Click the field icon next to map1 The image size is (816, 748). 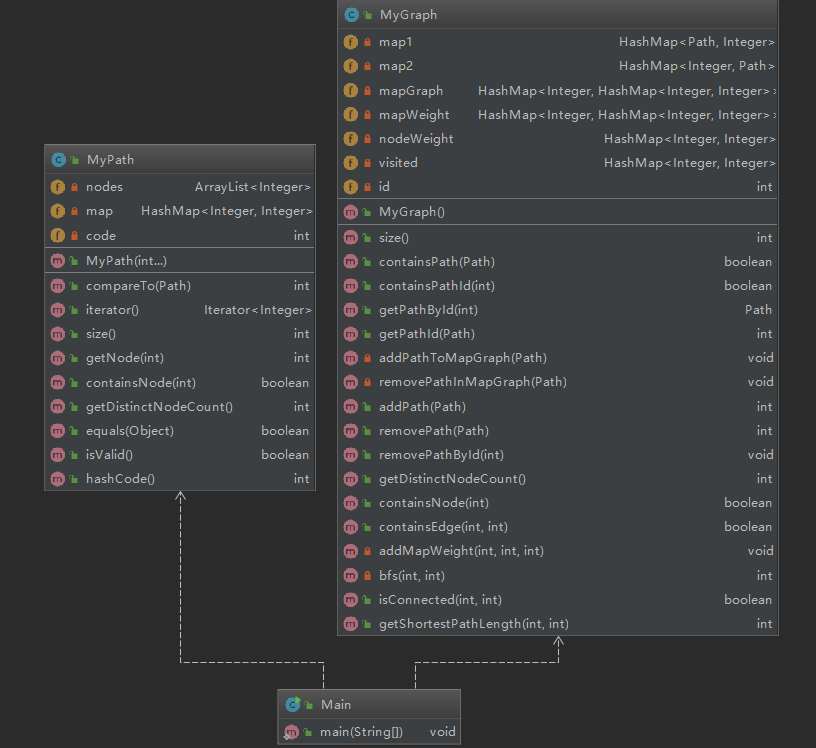tap(351, 42)
